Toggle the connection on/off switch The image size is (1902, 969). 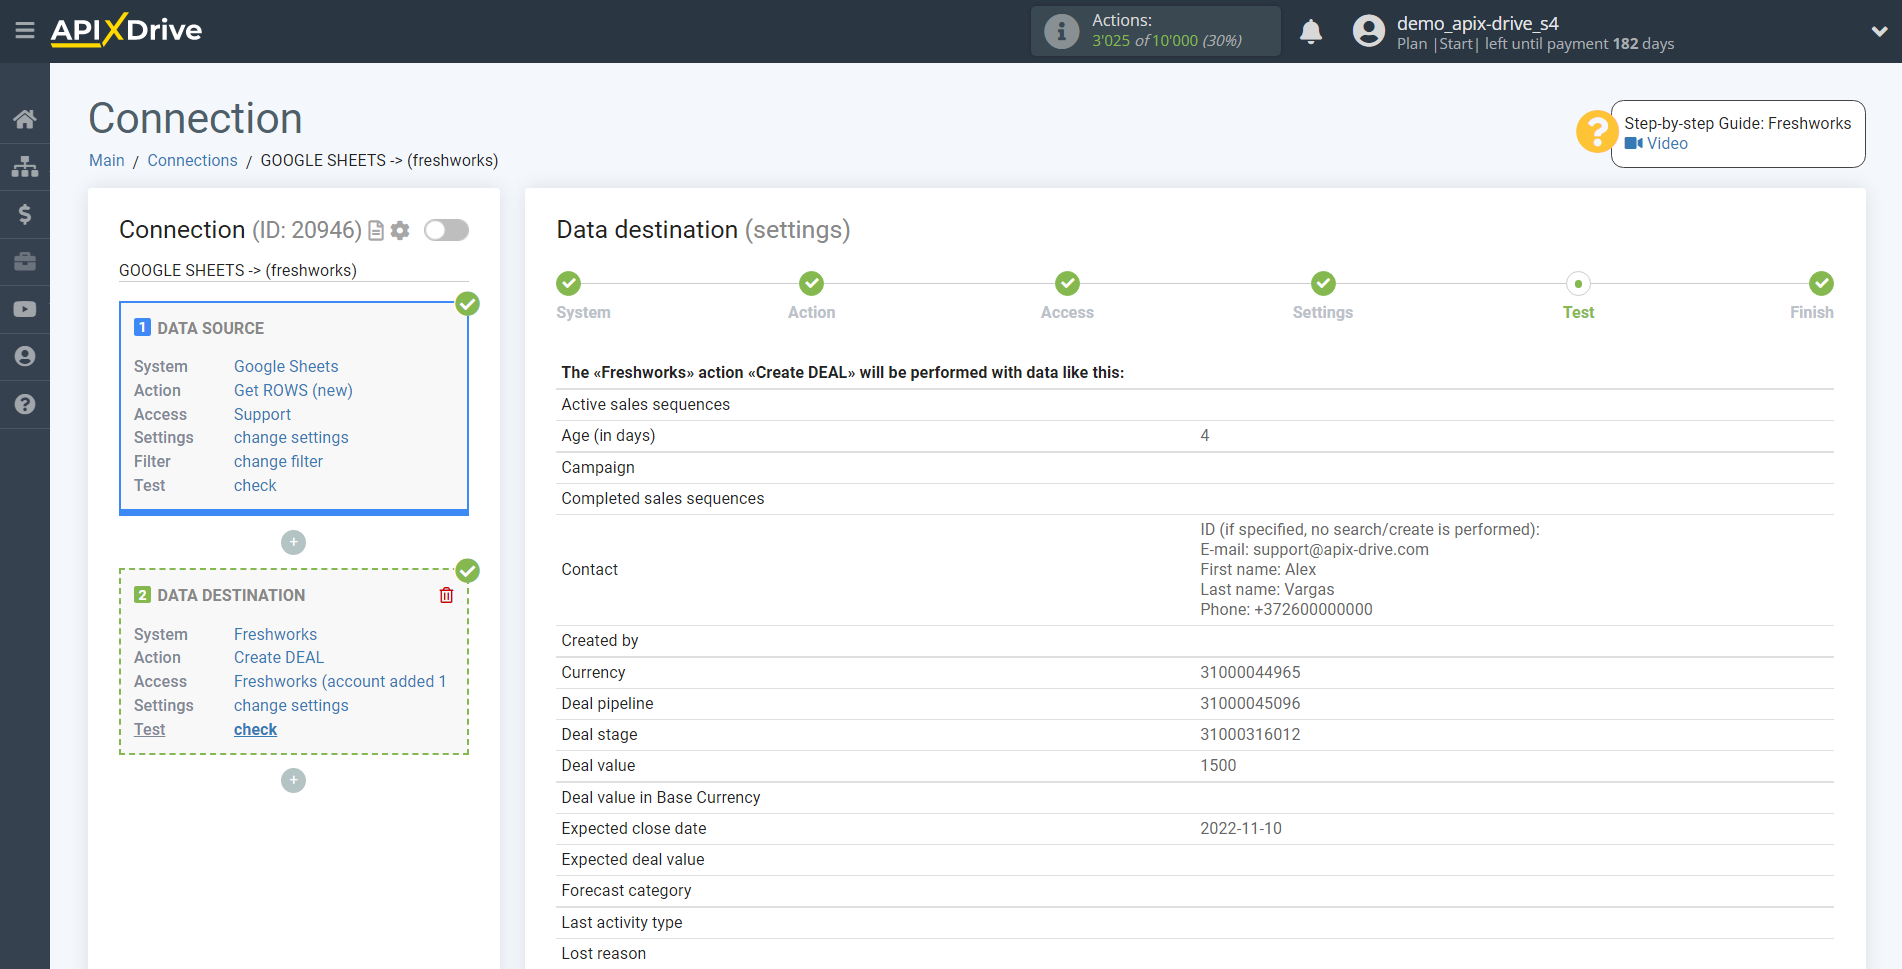tap(446, 230)
